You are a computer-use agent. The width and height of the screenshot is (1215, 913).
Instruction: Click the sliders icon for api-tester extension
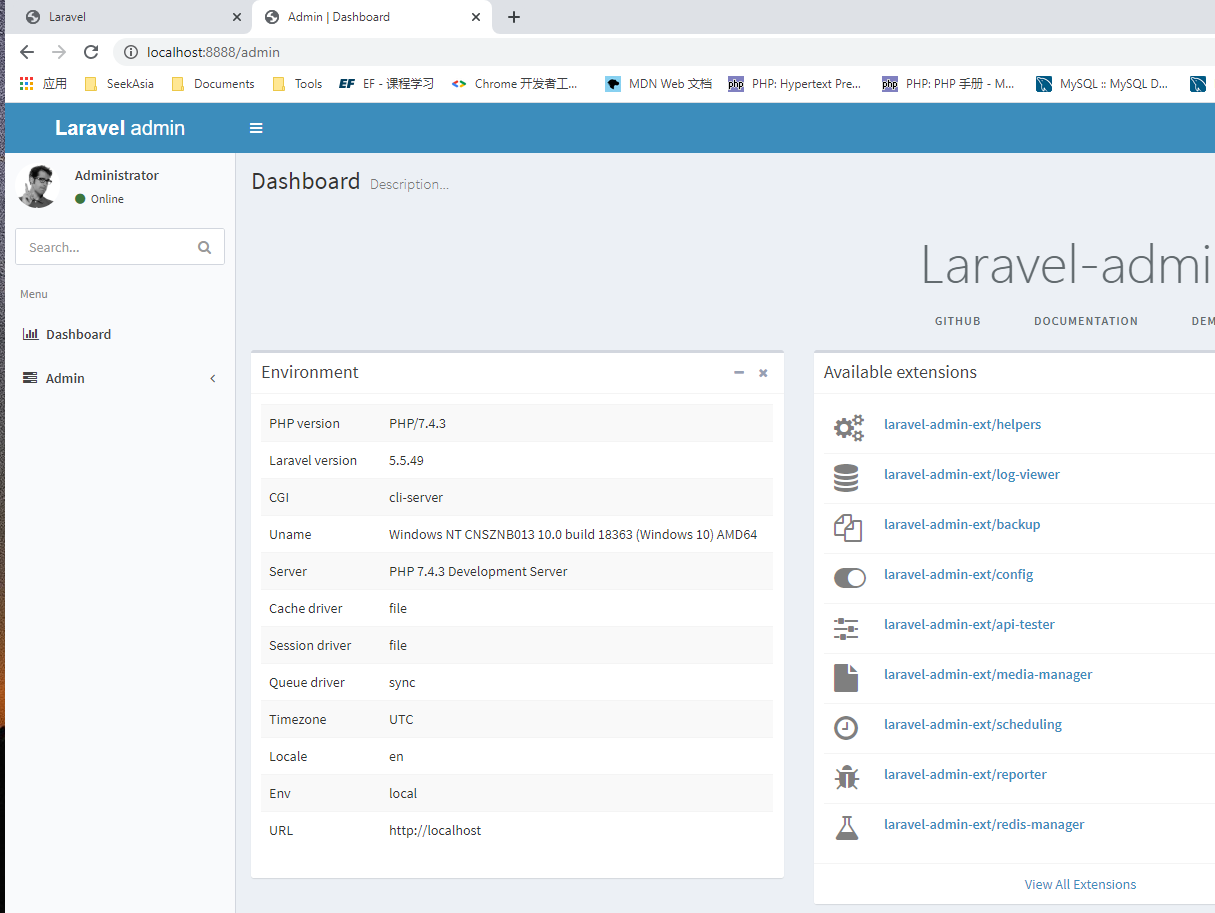point(846,628)
